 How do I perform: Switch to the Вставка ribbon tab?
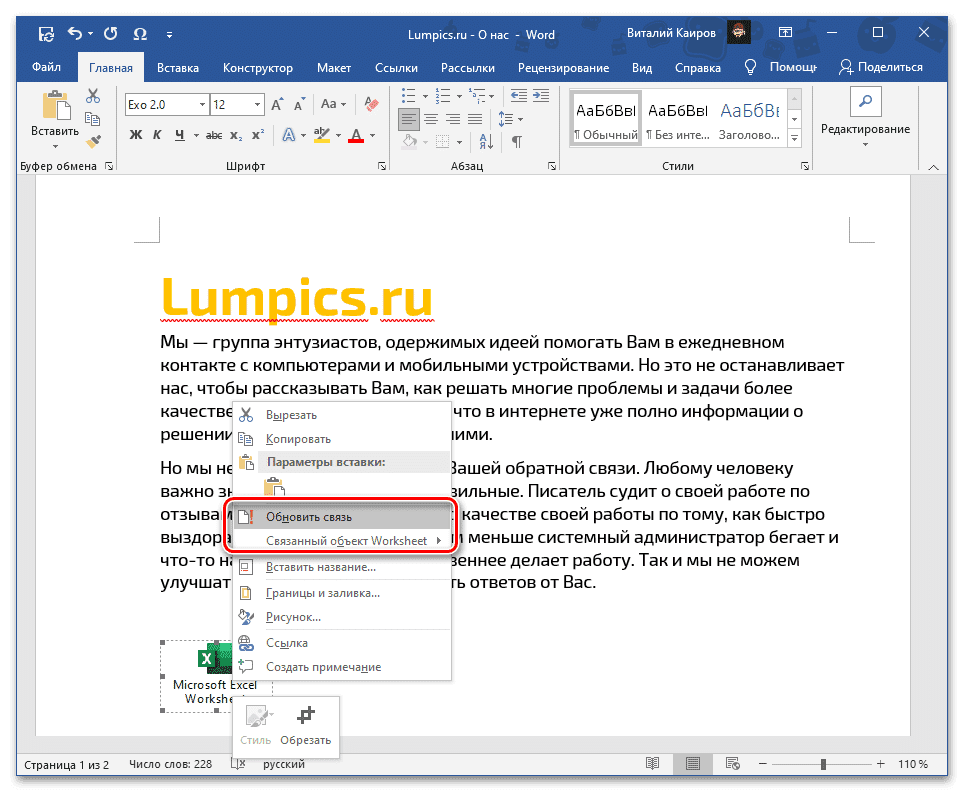pos(177,68)
